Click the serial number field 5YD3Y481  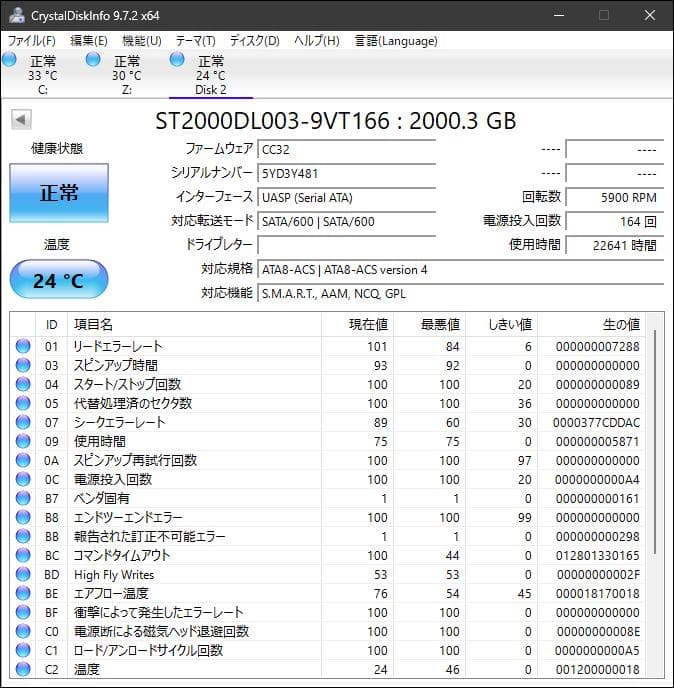coord(347,174)
